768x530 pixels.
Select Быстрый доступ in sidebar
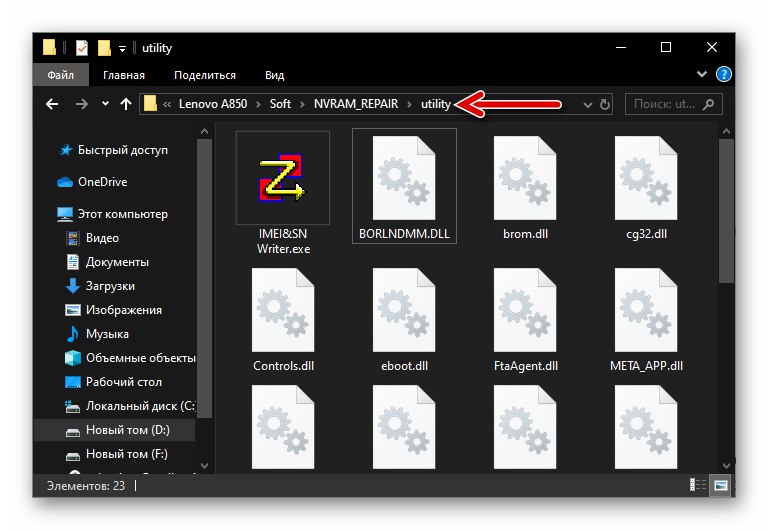point(122,150)
